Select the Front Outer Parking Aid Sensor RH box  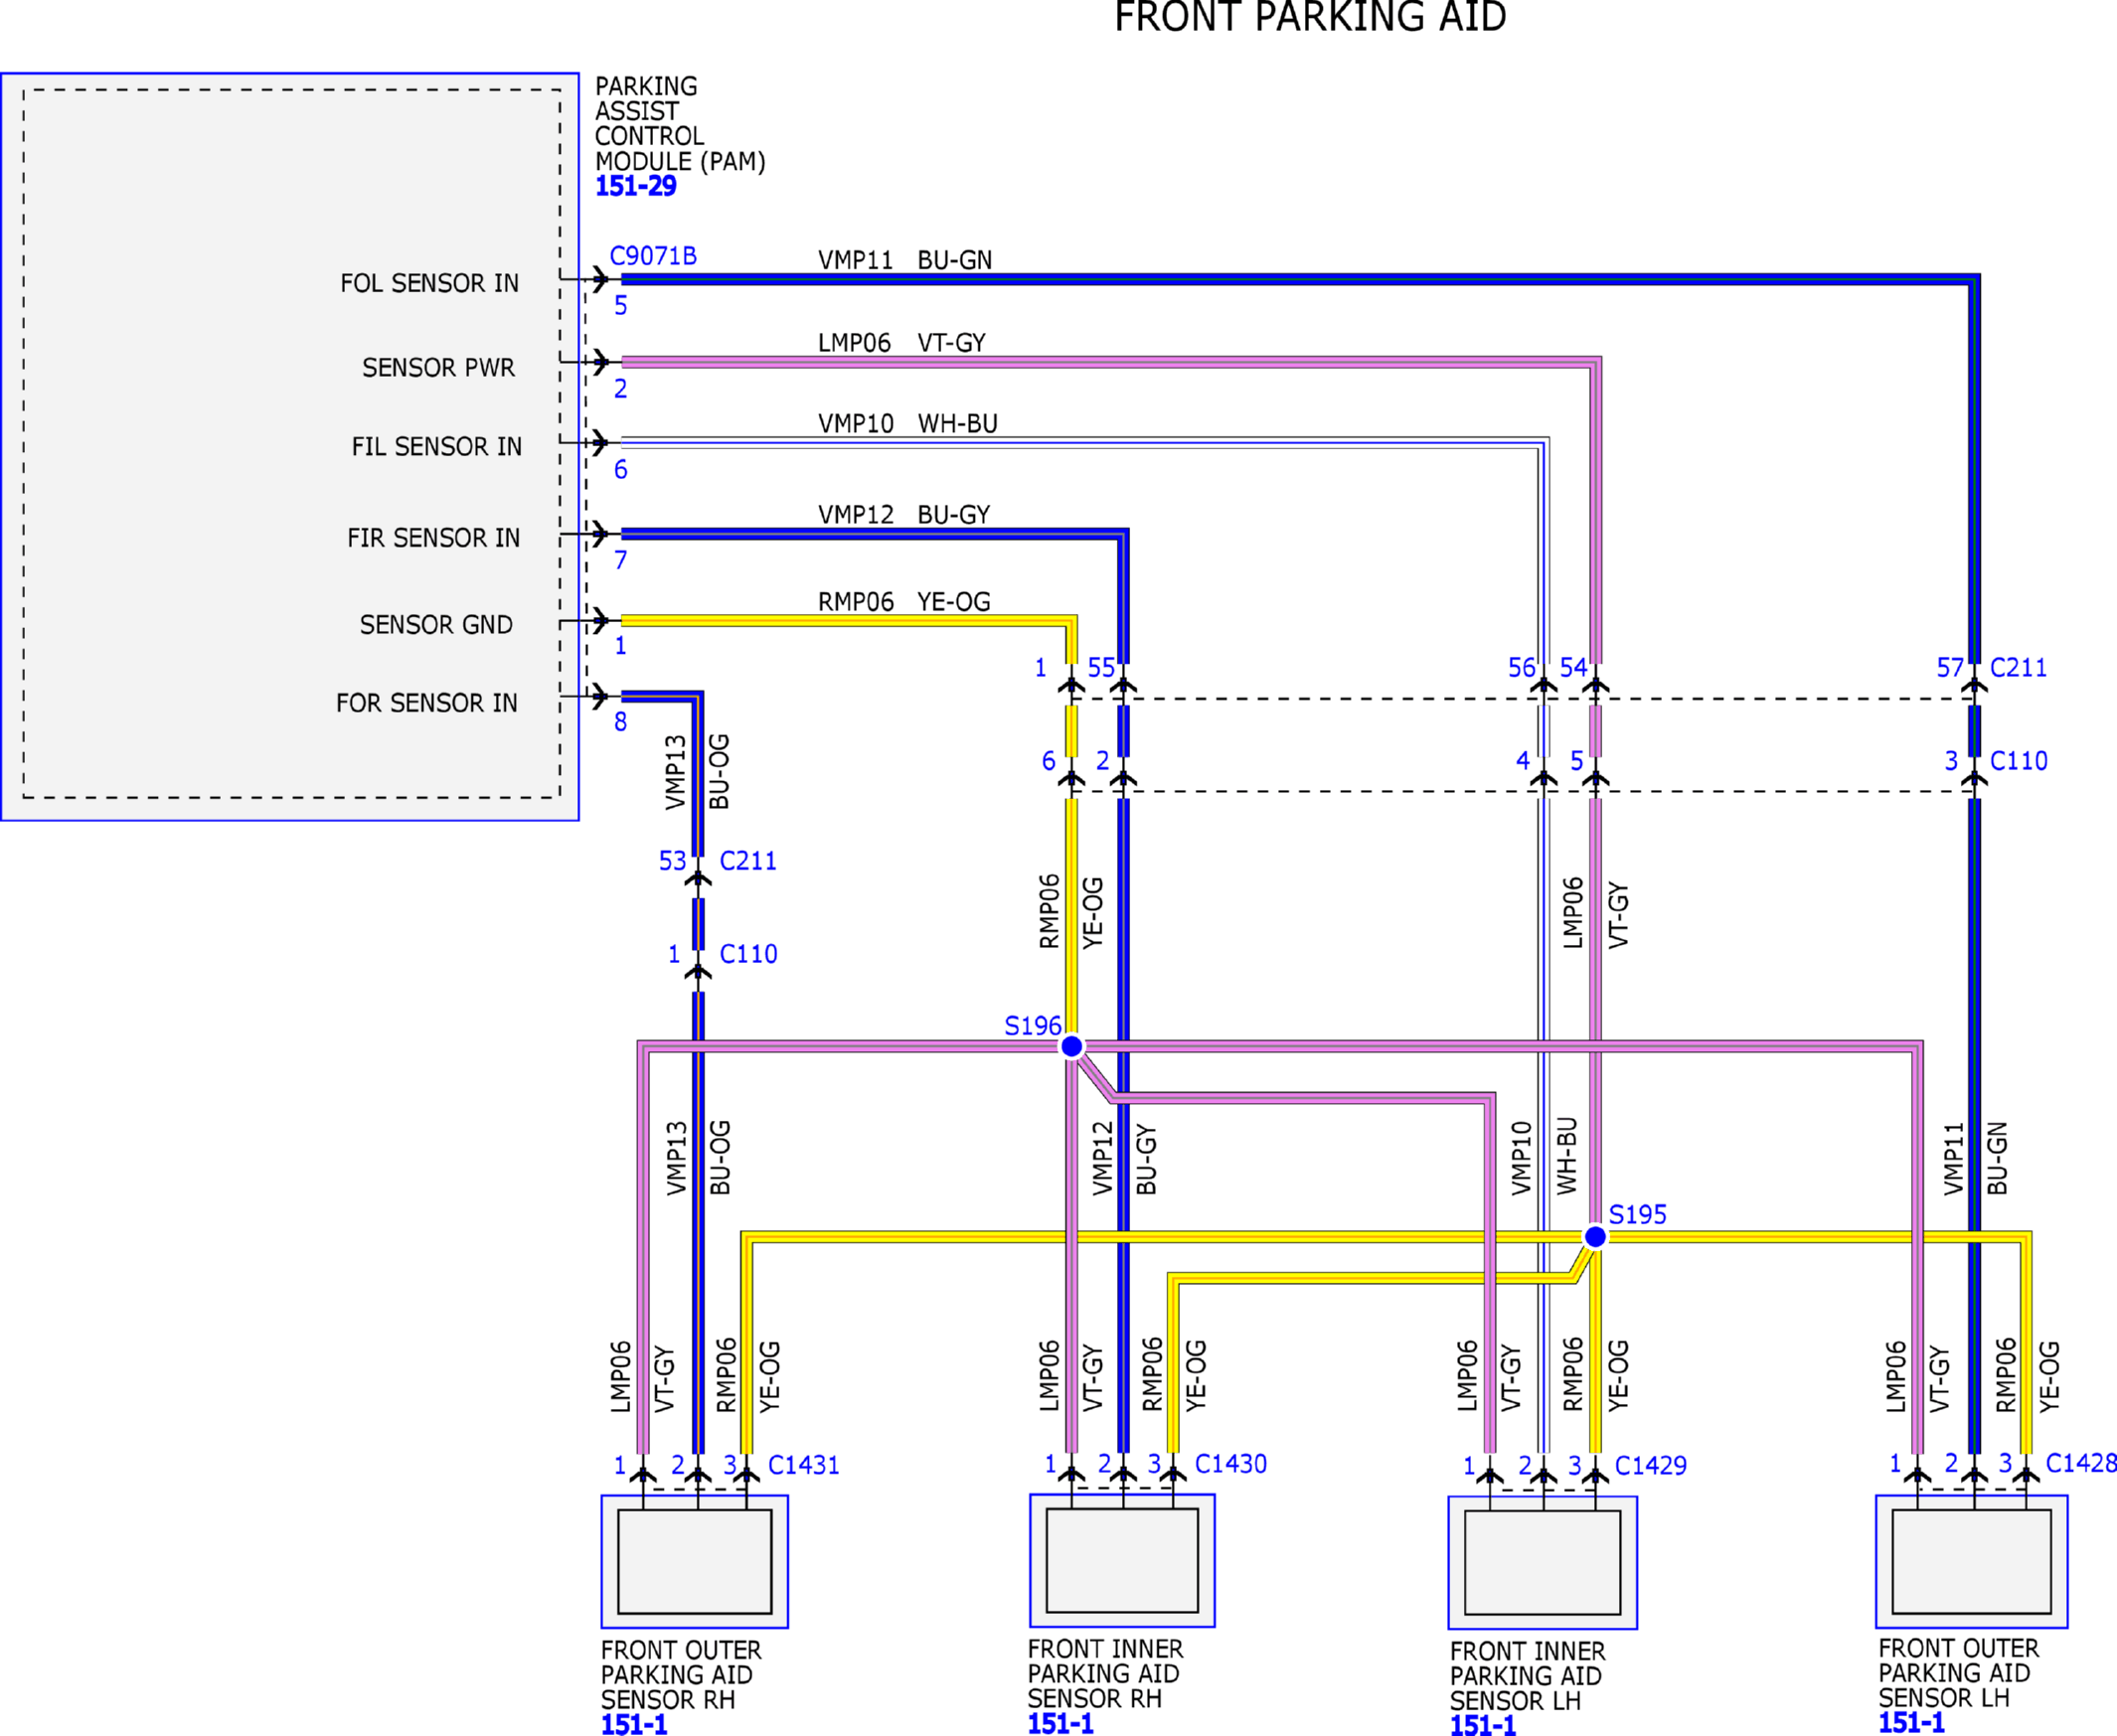(694, 1562)
